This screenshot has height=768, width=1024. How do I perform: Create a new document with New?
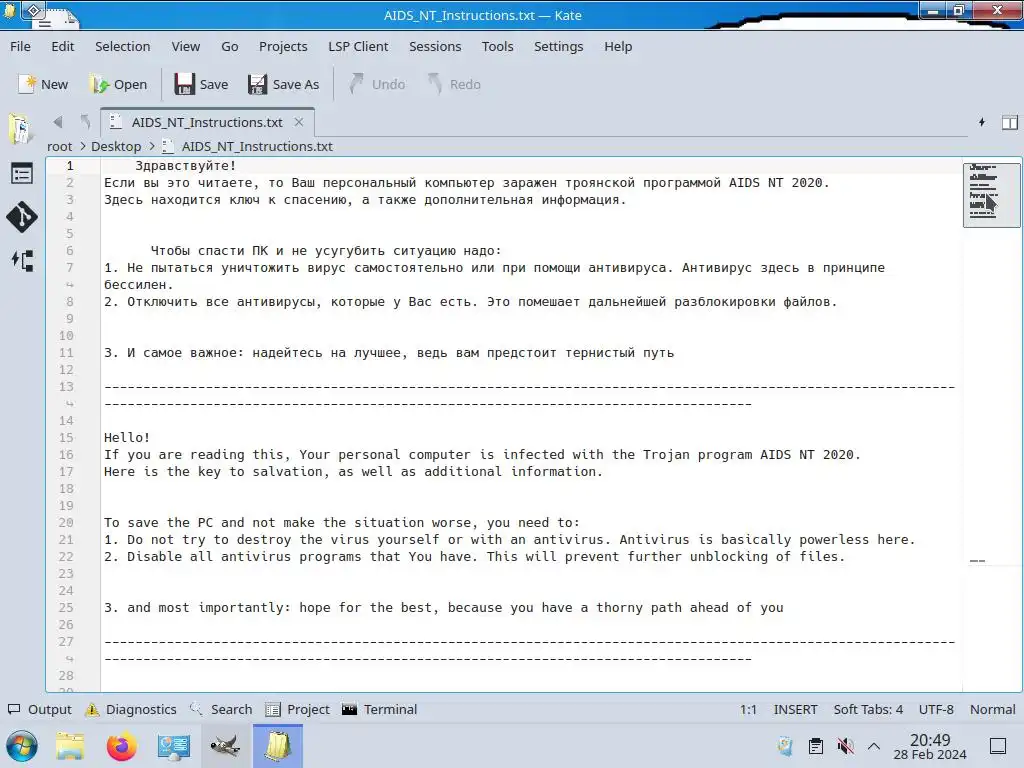43,84
